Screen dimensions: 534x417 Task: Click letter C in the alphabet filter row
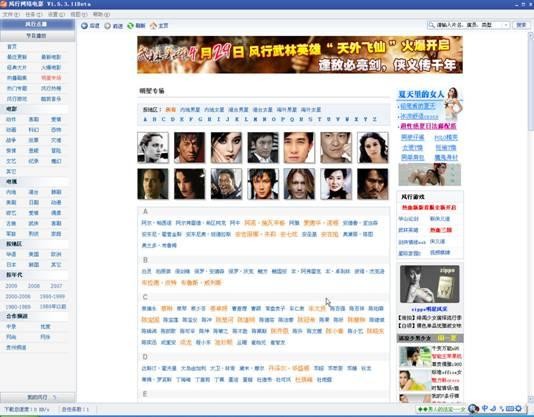coord(163,120)
